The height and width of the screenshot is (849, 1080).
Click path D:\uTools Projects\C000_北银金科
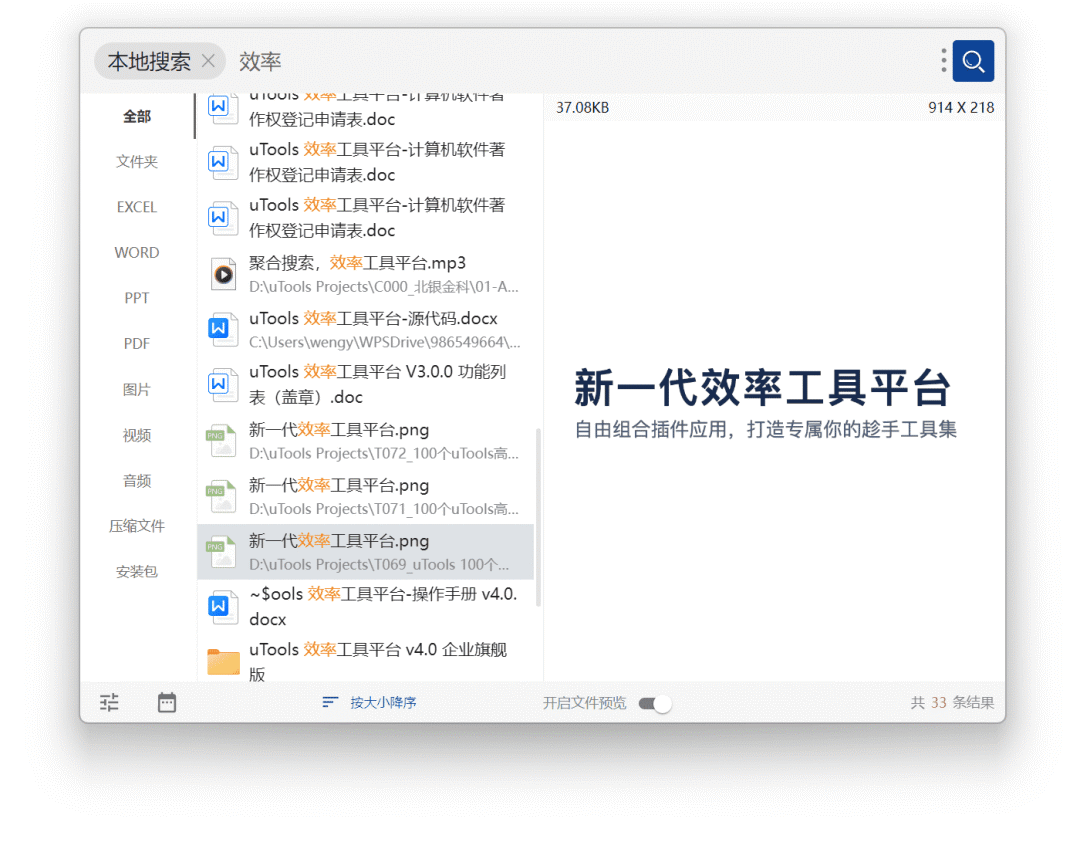(384, 286)
